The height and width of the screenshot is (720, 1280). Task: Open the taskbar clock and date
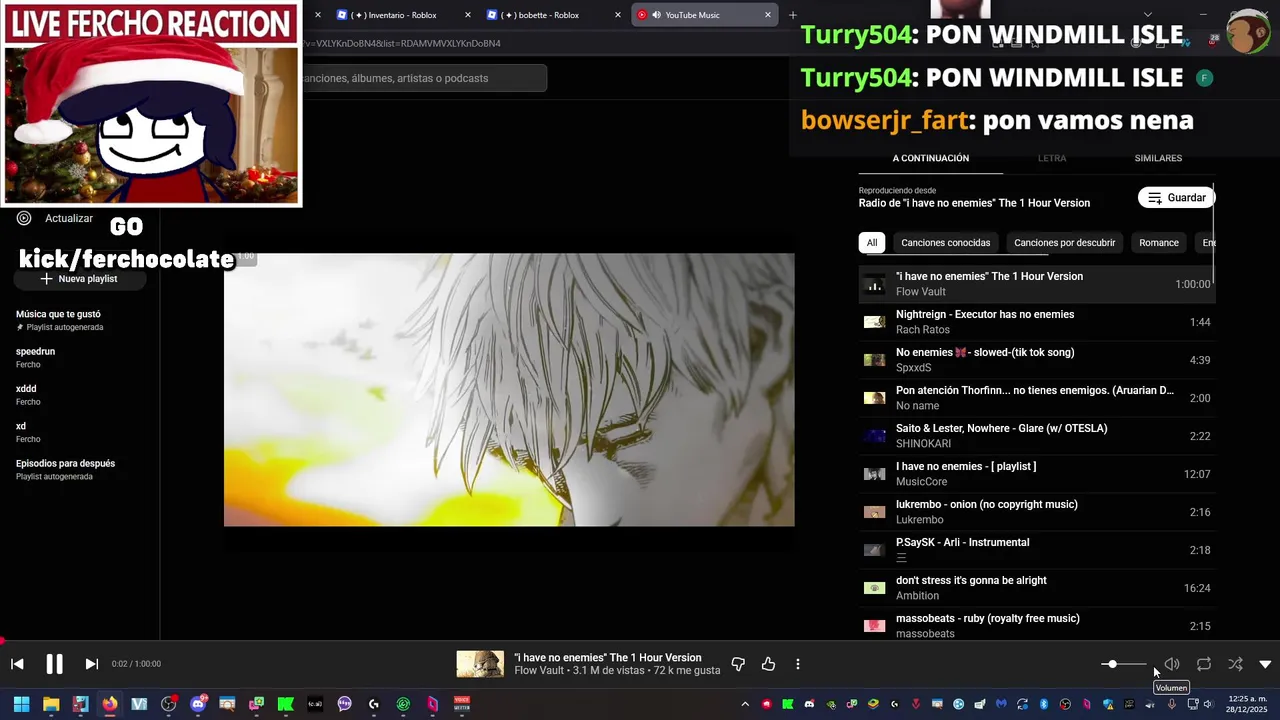1247,704
